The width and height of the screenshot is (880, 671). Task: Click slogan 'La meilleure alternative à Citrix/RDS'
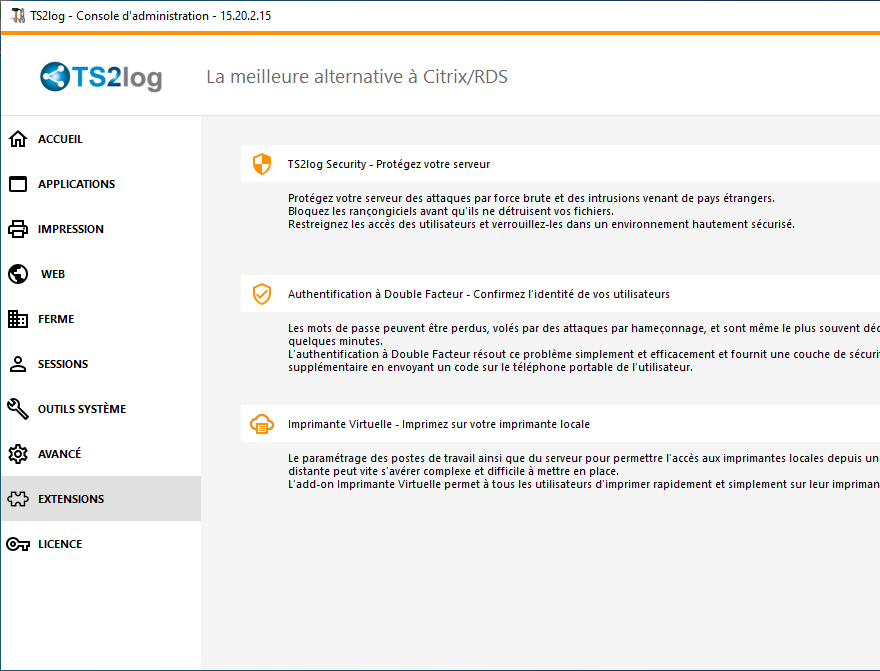[x=357, y=77]
